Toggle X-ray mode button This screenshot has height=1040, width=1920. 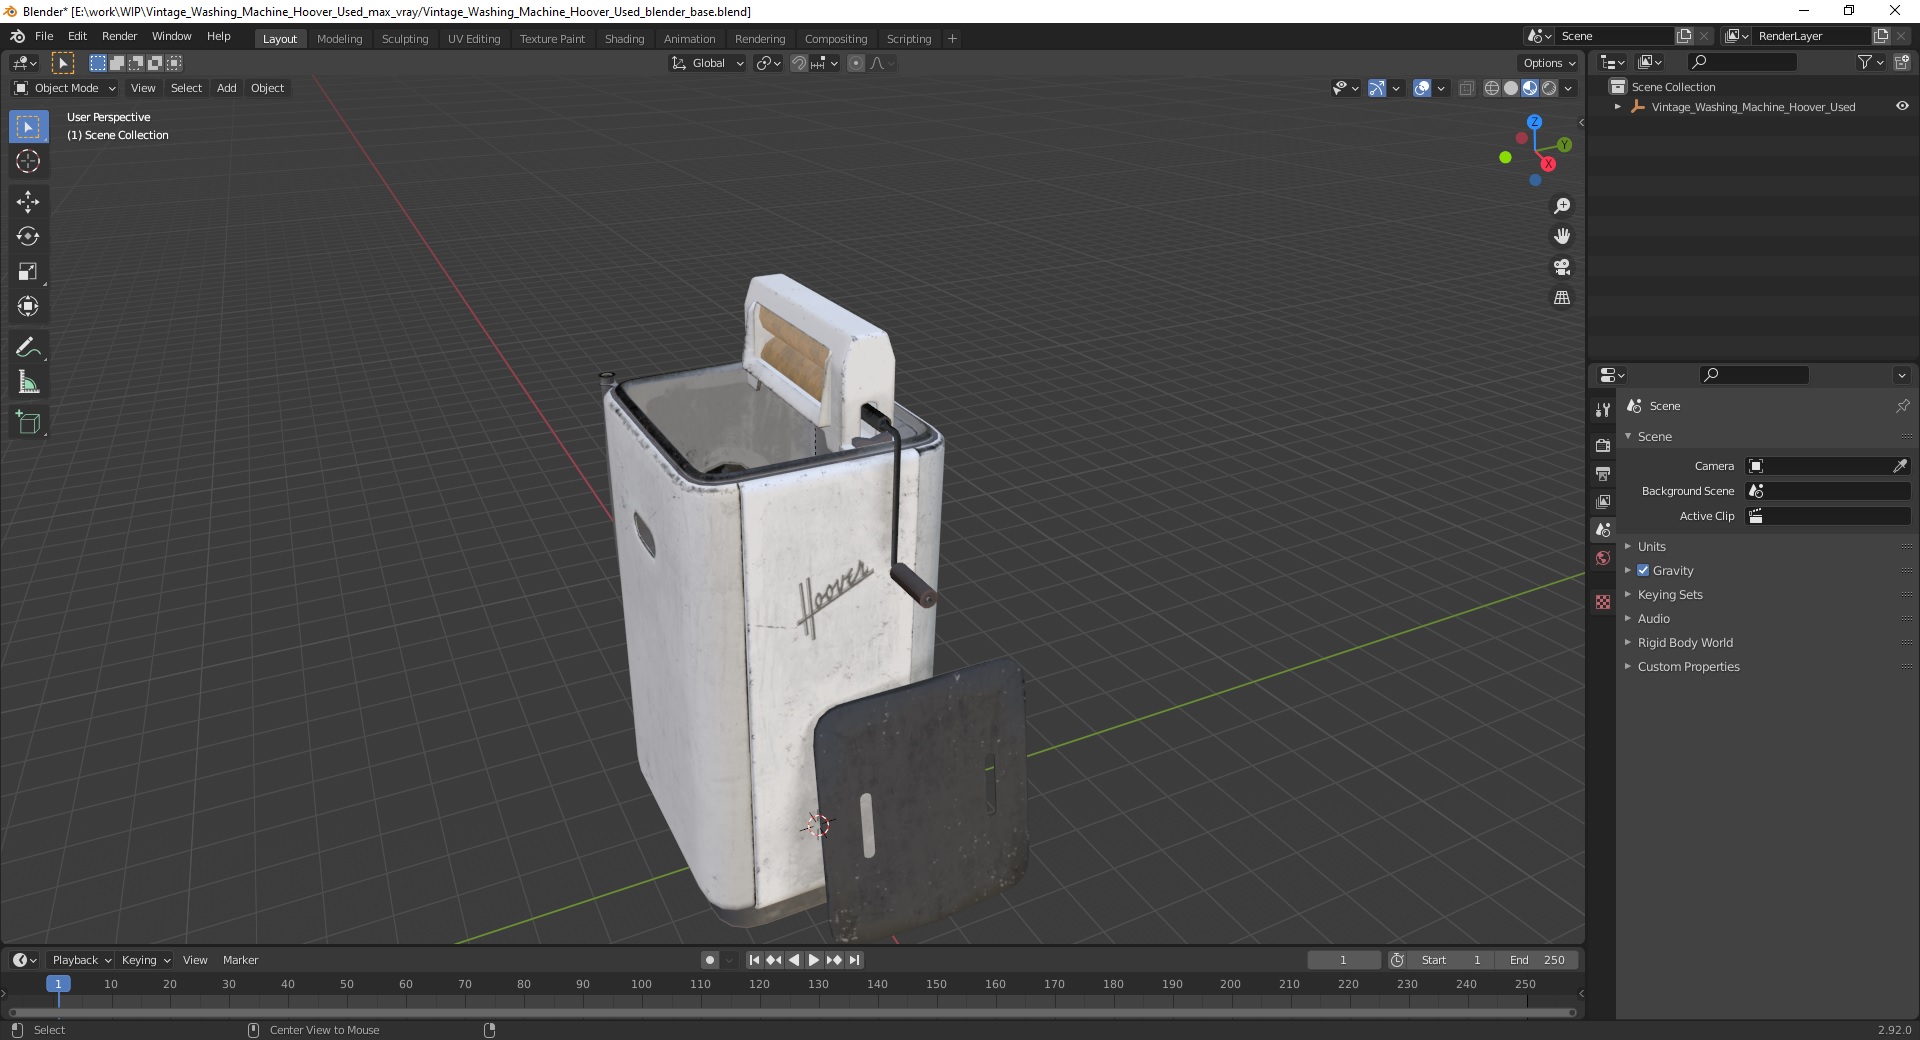coord(1466,88)
